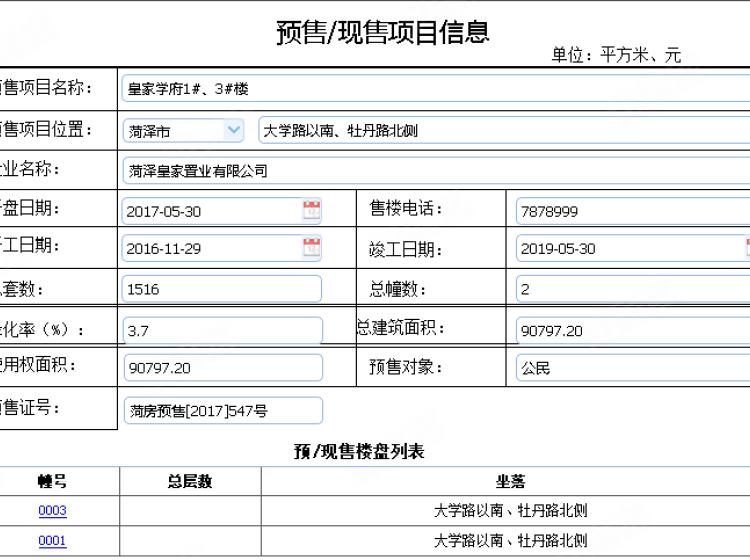Open calendar picker for 2017-05-30 opening date
This screenshot has width=750, height=560.
tap(311, 210)
